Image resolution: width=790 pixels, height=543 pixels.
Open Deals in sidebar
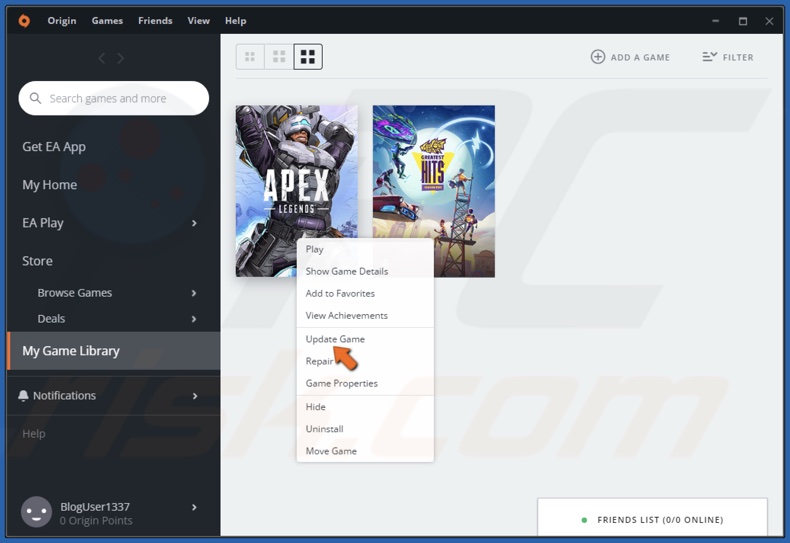click(x=51, y=319)
